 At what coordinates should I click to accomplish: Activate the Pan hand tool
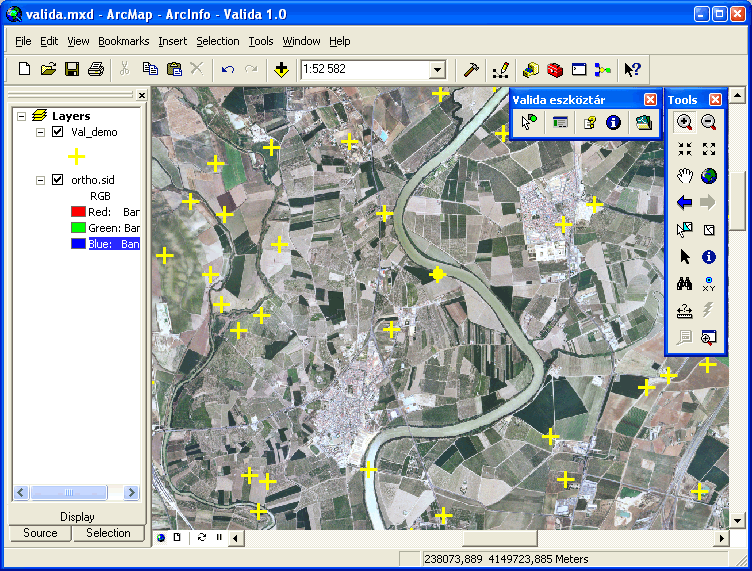pyautogui.click(x=685, y=176)
